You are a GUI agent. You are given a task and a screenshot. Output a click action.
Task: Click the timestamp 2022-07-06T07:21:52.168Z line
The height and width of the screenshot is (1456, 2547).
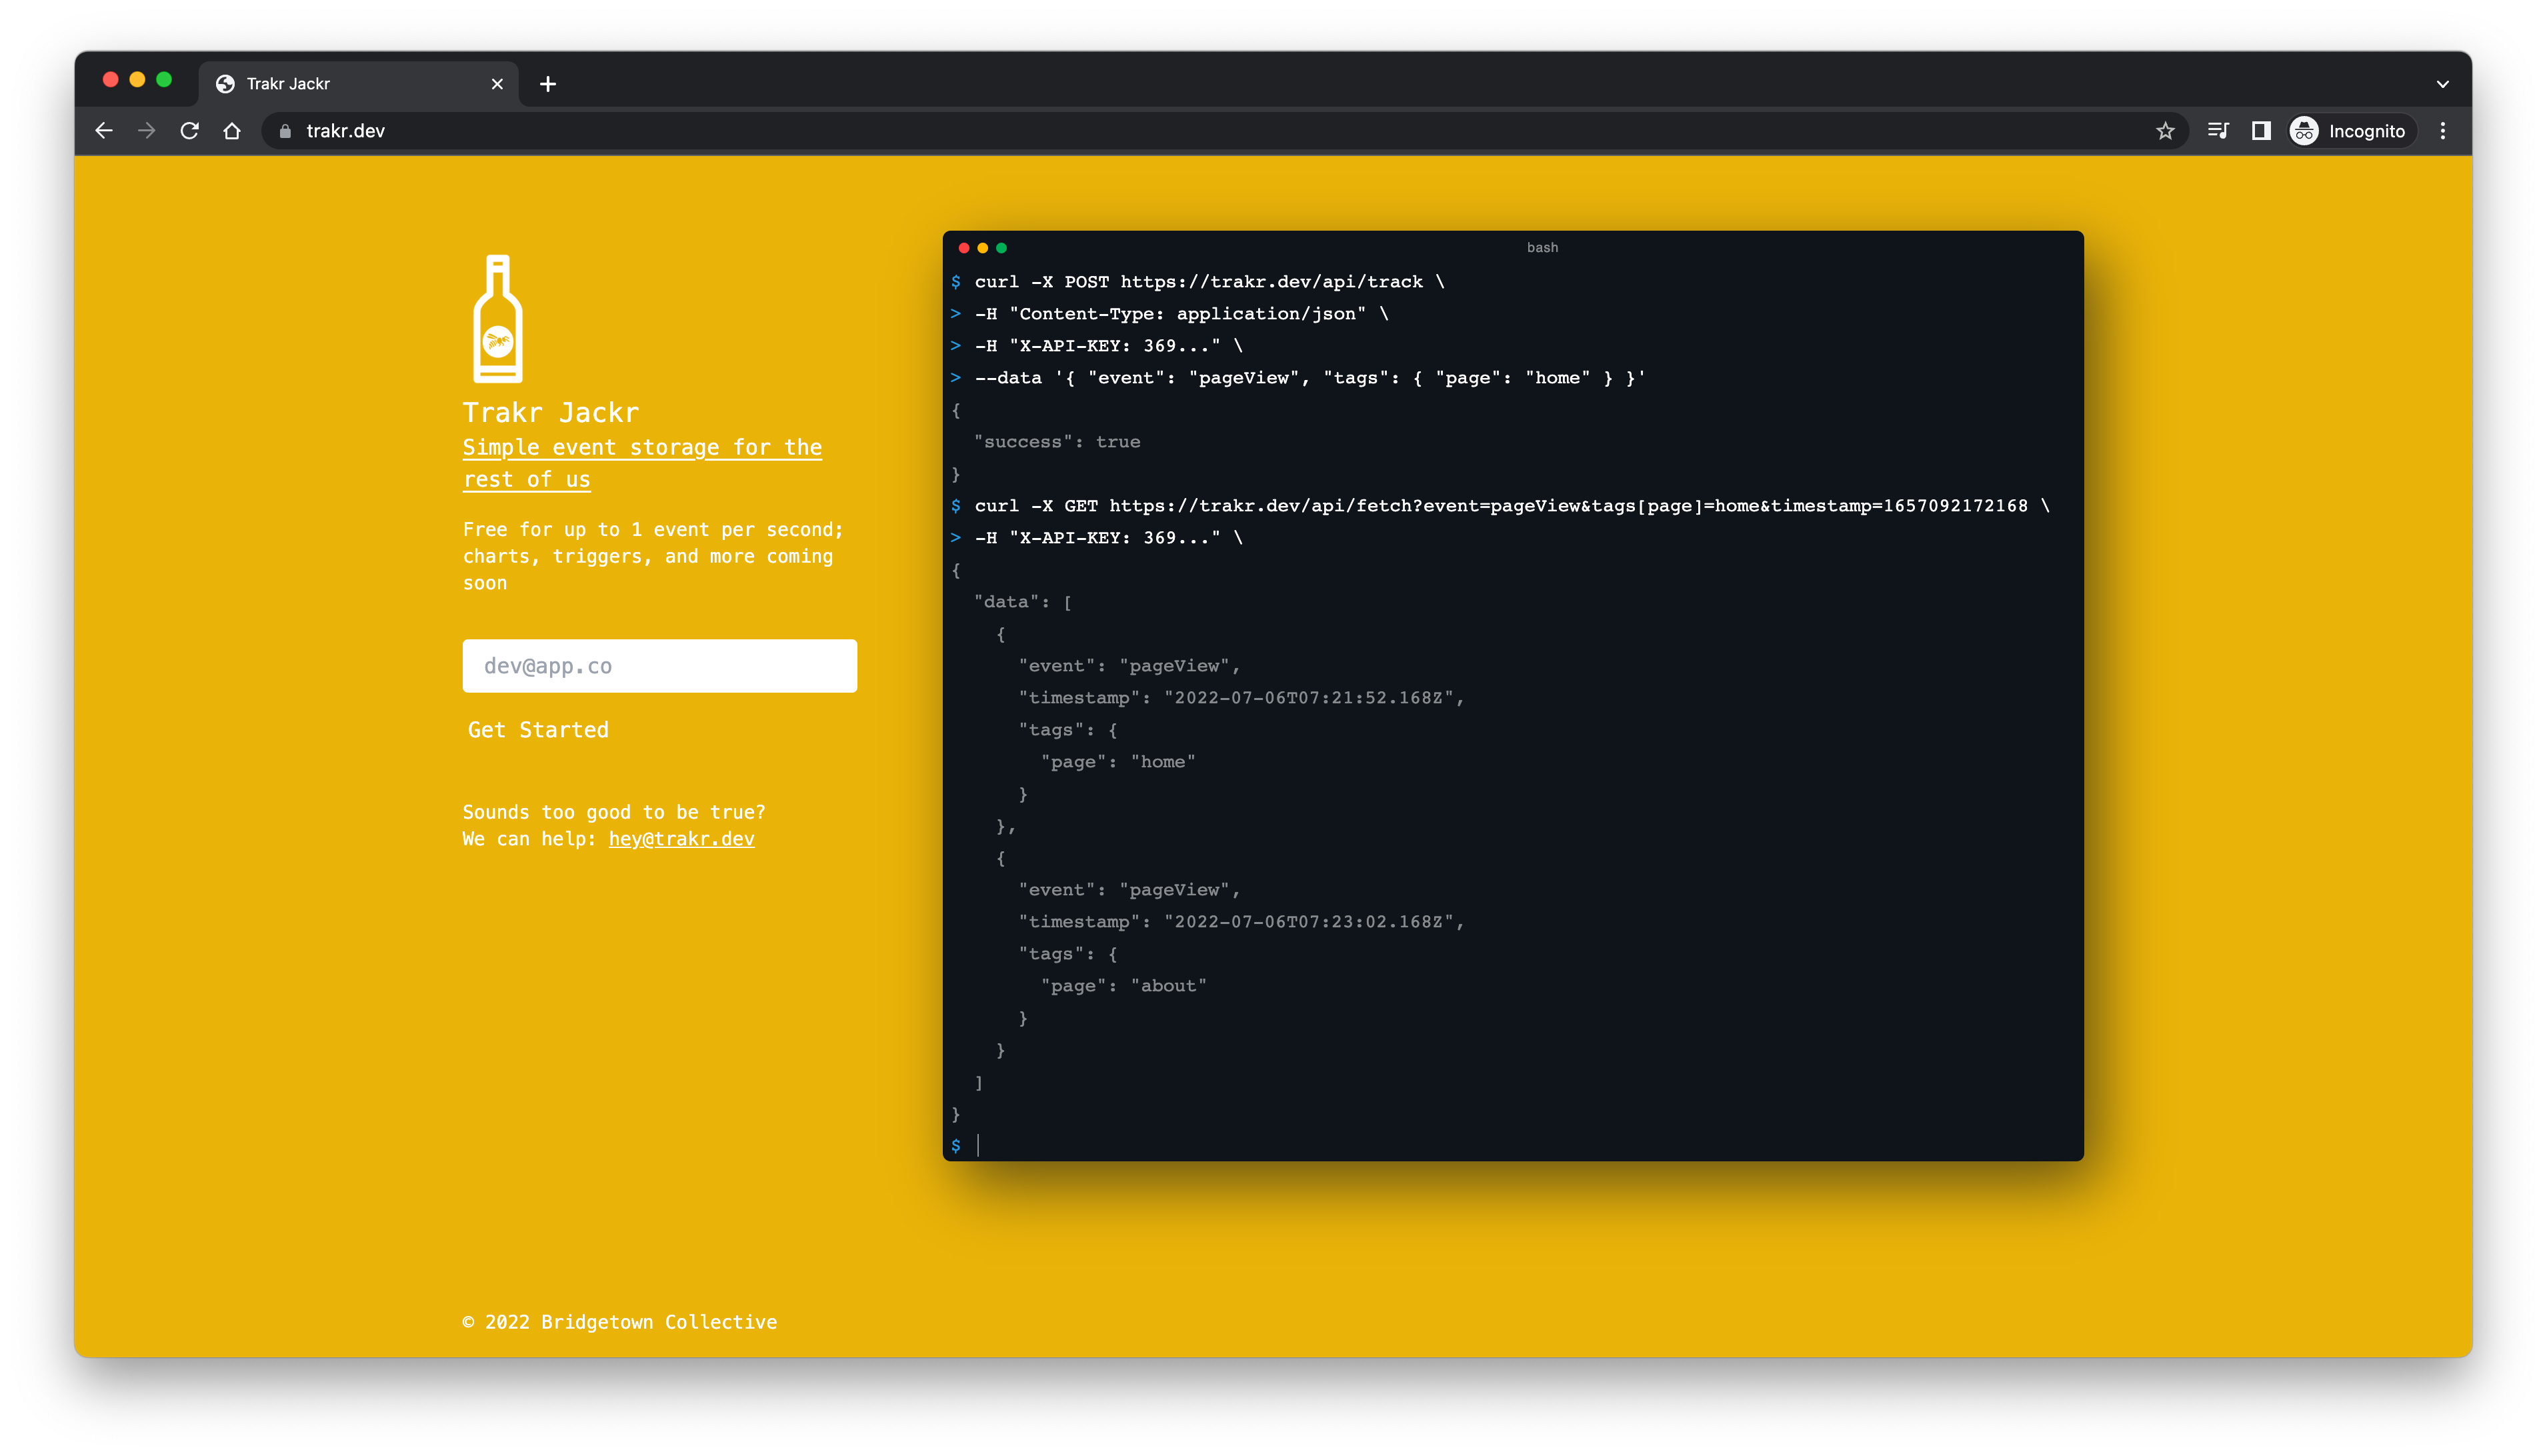[x=1241, y=698]
